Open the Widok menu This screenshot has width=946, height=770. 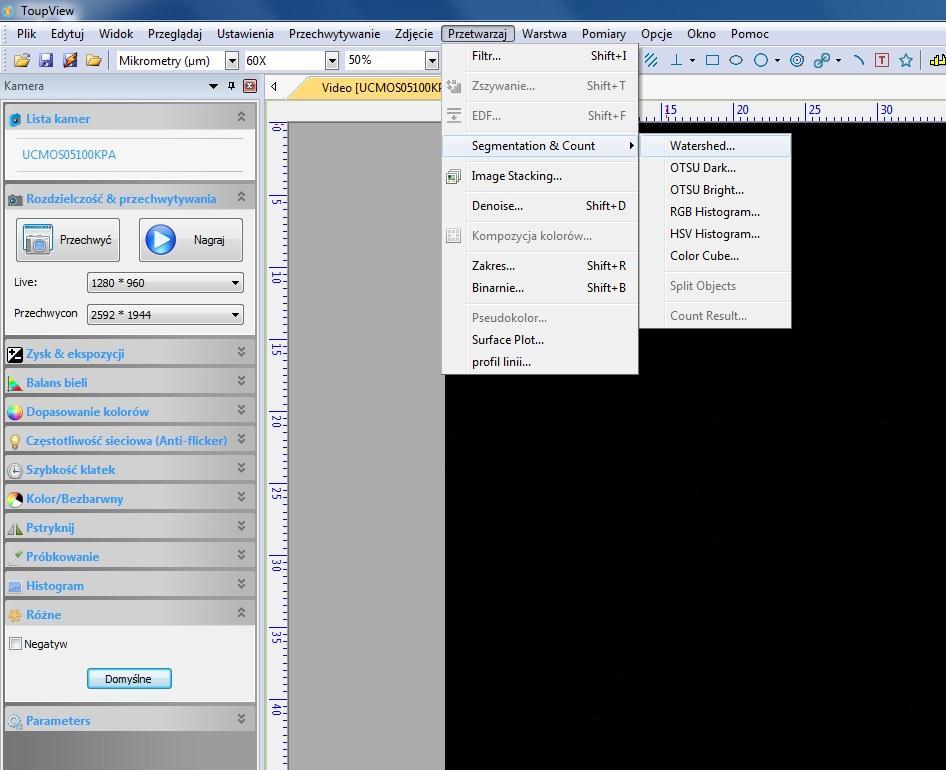(x=116, y=34)
